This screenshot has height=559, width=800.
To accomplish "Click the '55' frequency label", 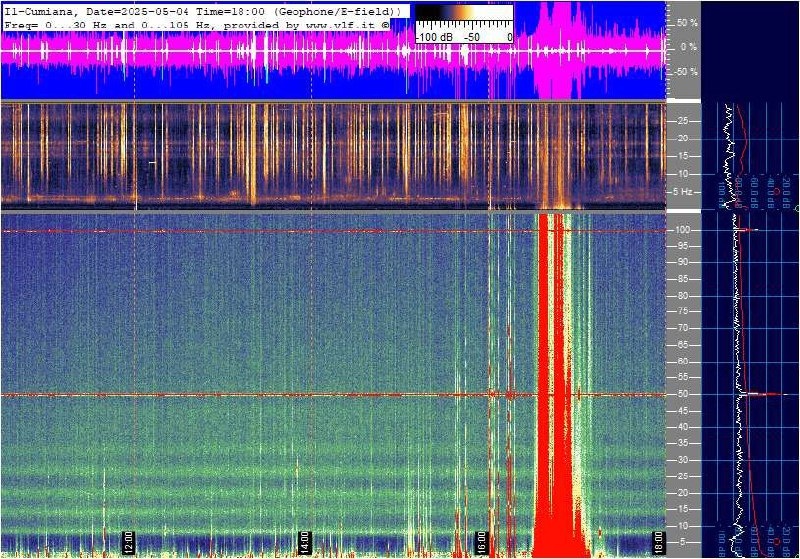I will pyautogui.click(x=683, y=377).
